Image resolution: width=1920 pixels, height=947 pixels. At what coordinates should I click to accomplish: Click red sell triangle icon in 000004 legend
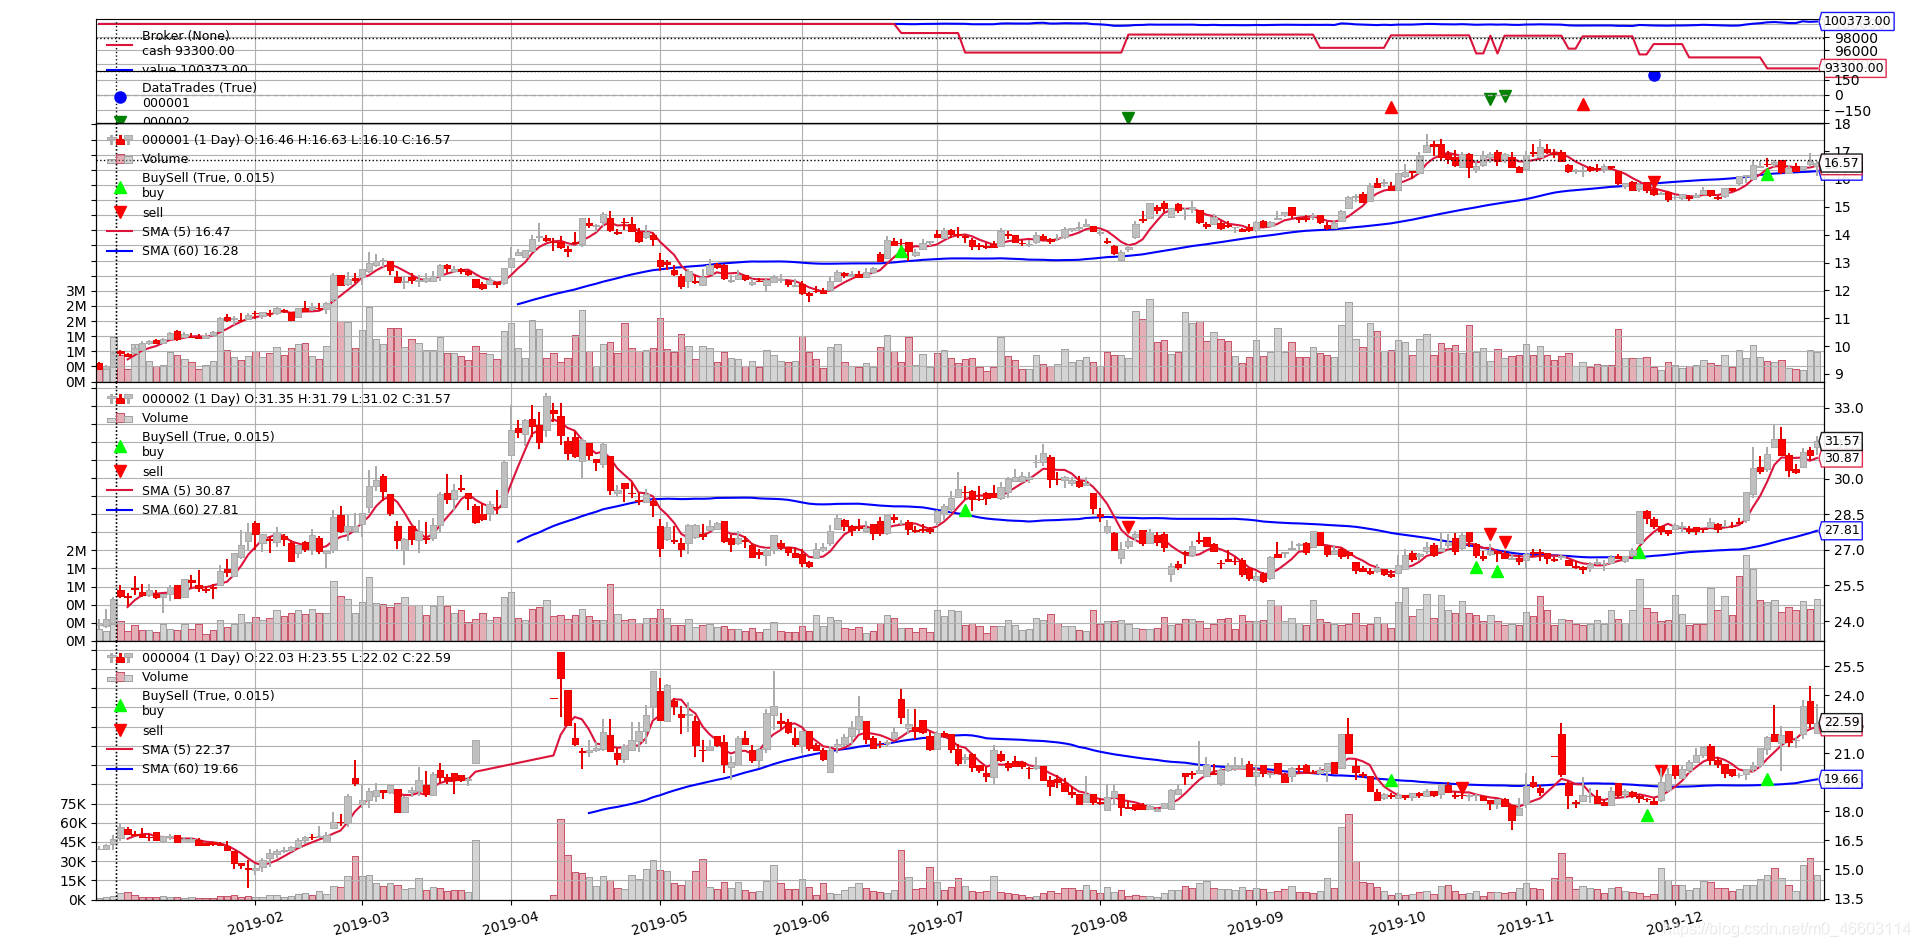click(120, 730)
